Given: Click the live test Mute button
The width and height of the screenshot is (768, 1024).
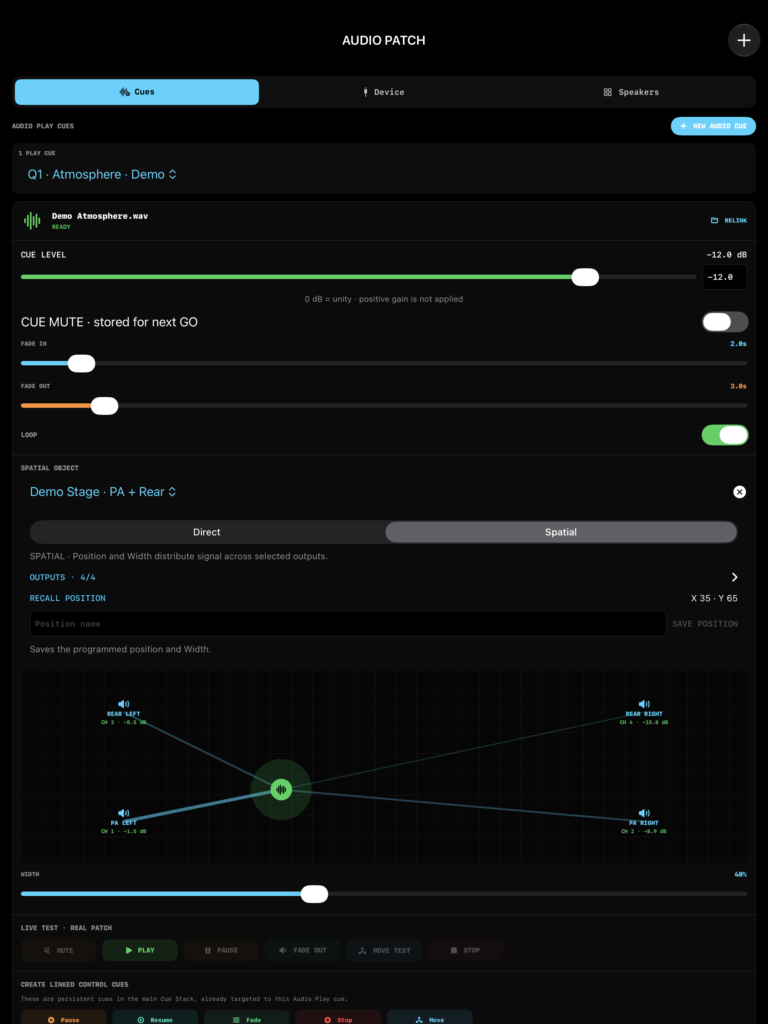Looking at the screenshot, I should (59, 950).
